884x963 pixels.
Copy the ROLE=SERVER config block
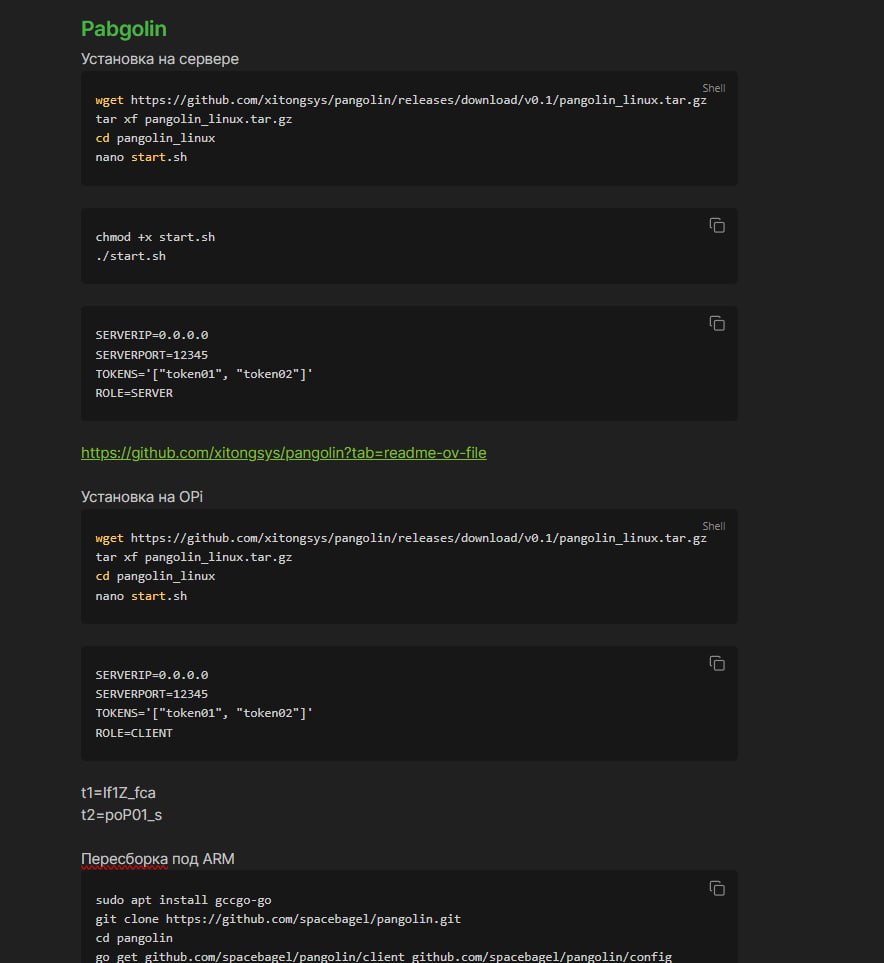coord(717,323)
